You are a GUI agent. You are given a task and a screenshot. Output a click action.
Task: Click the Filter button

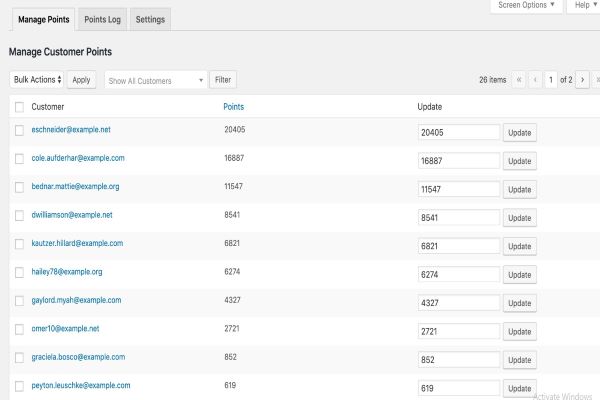tap(223, 79)
